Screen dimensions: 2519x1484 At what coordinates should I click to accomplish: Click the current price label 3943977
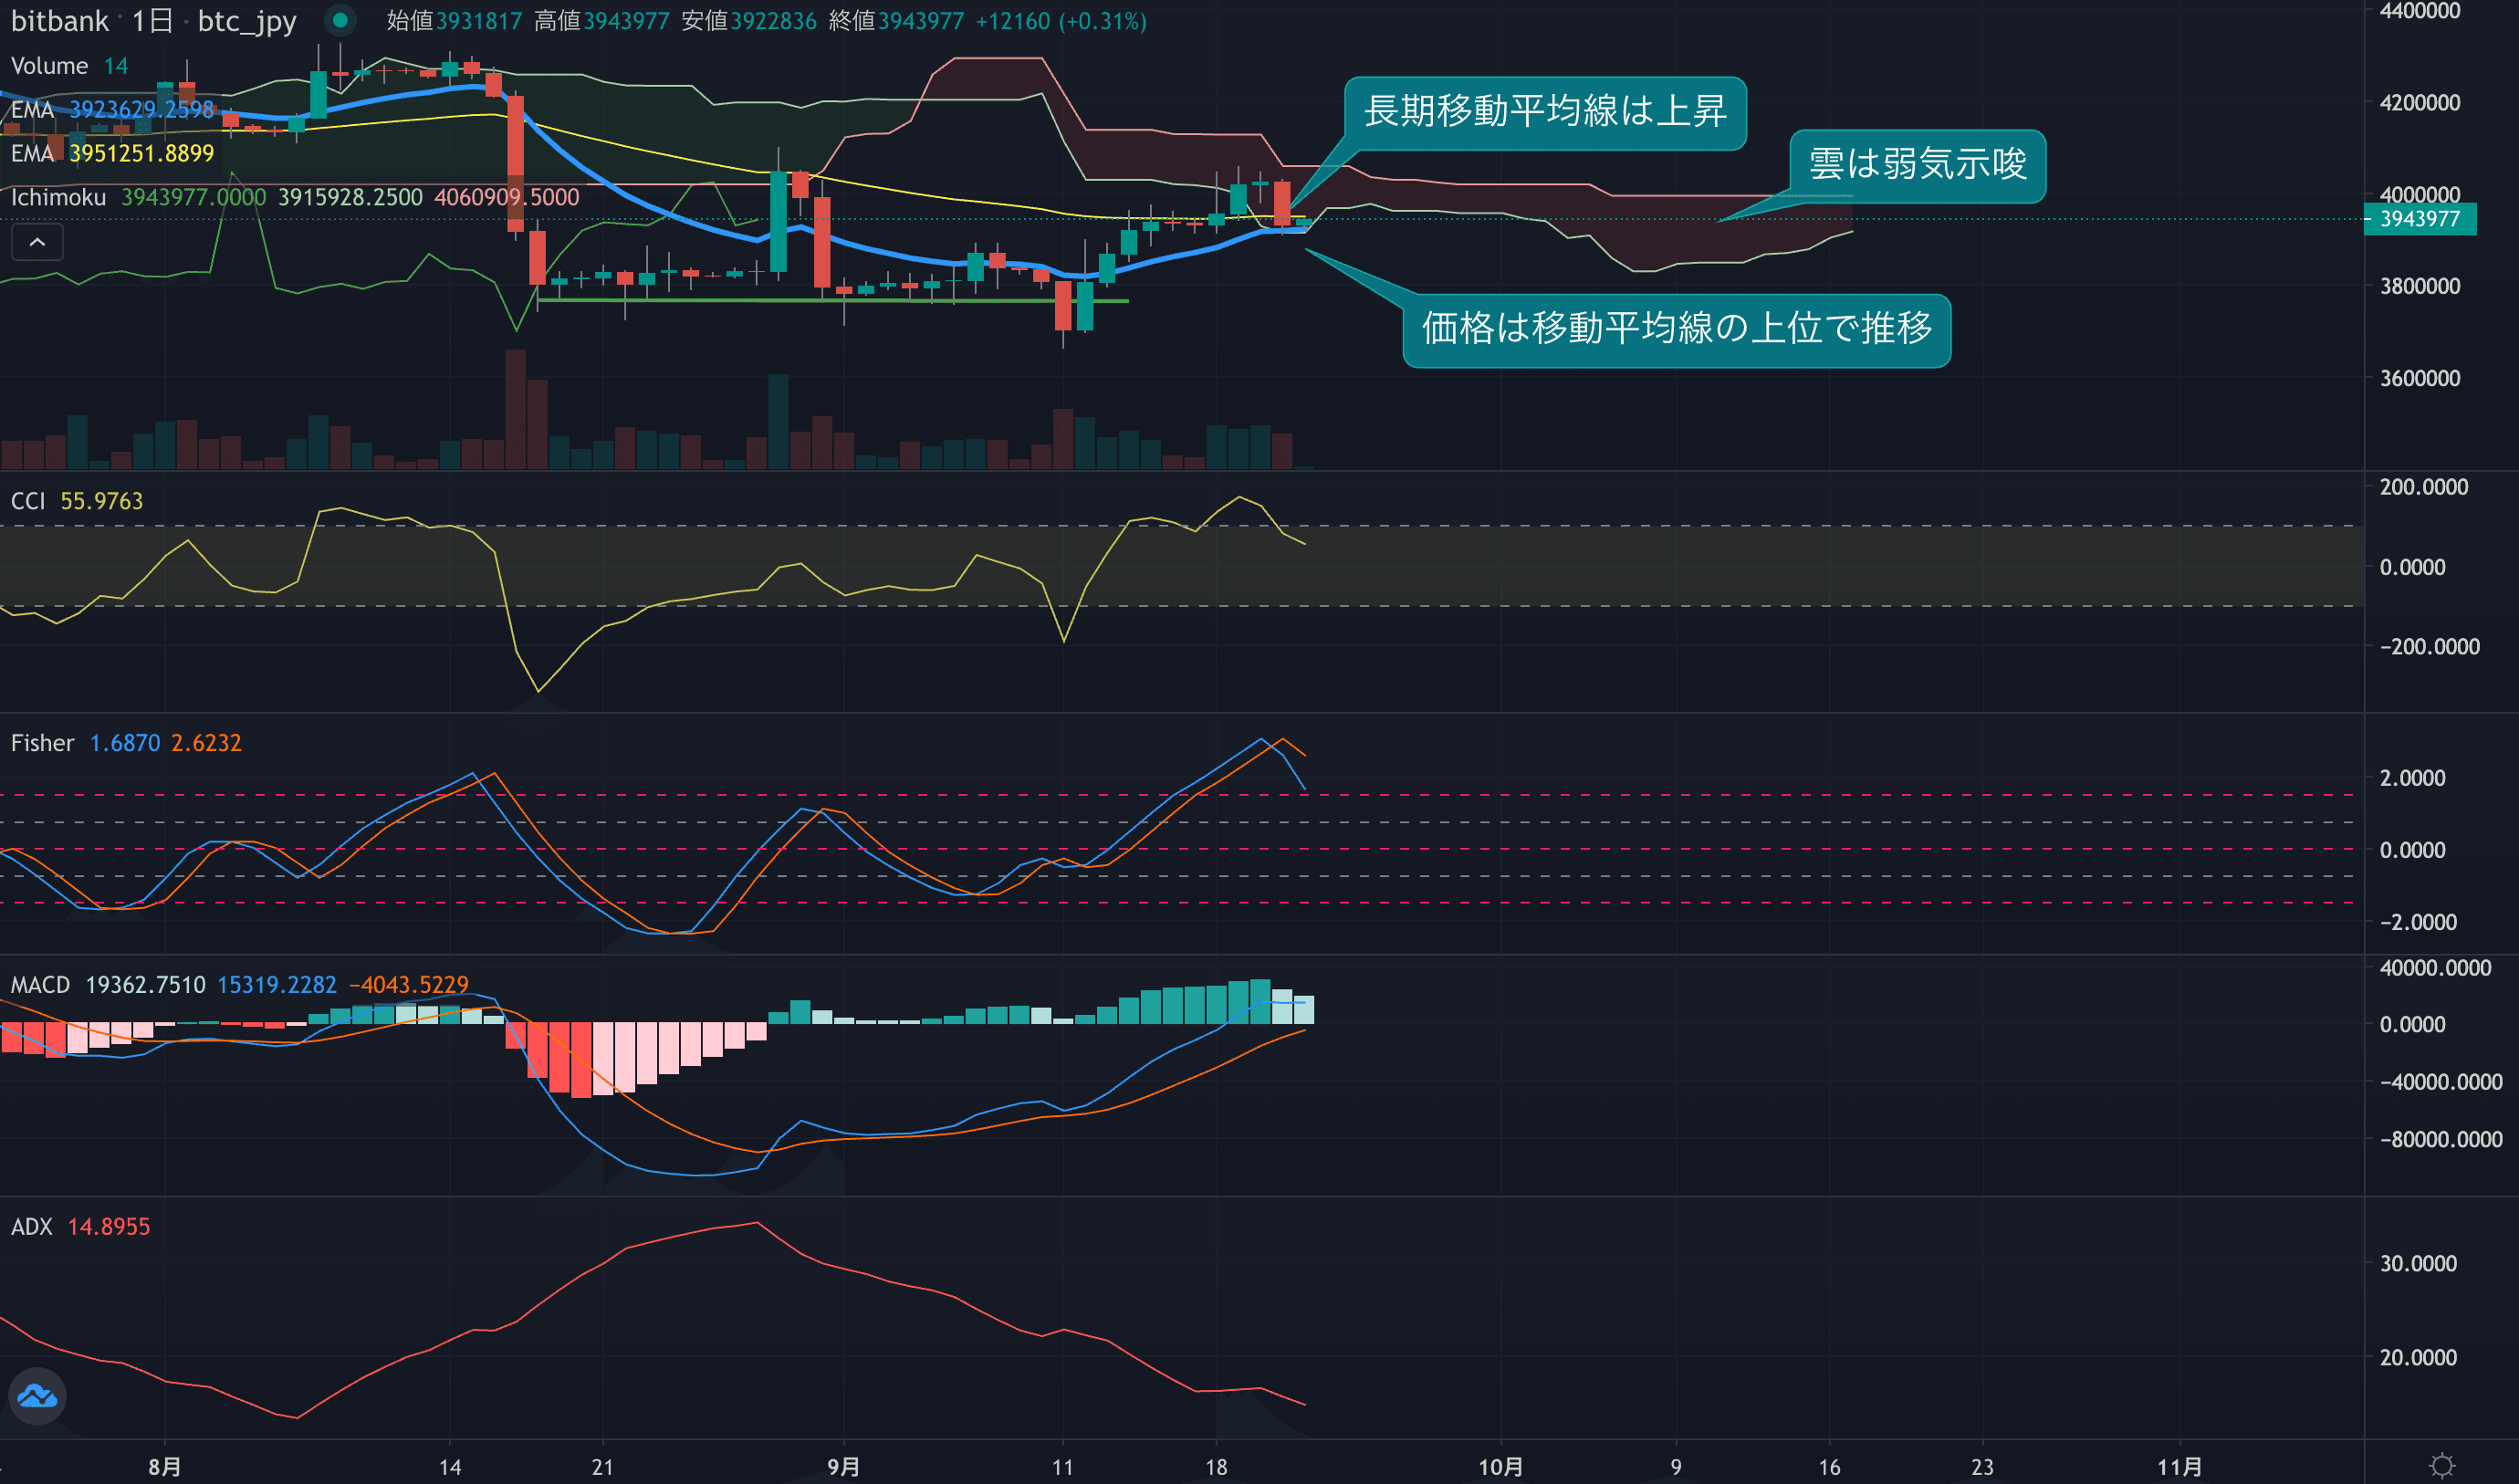coord(2419,219)
